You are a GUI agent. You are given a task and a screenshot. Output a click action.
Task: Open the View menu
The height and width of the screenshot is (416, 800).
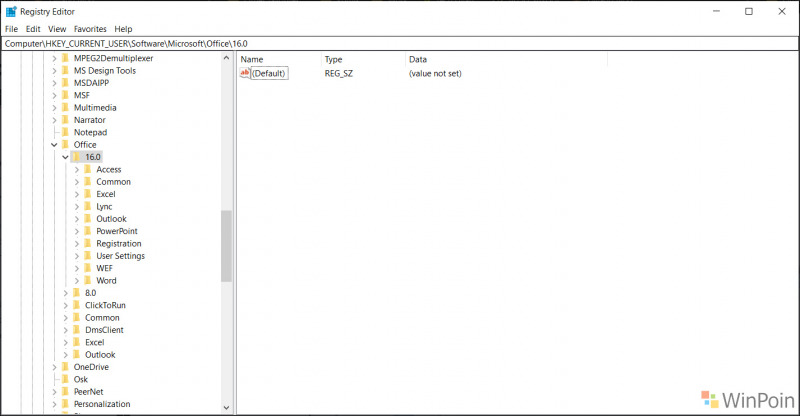57,29
